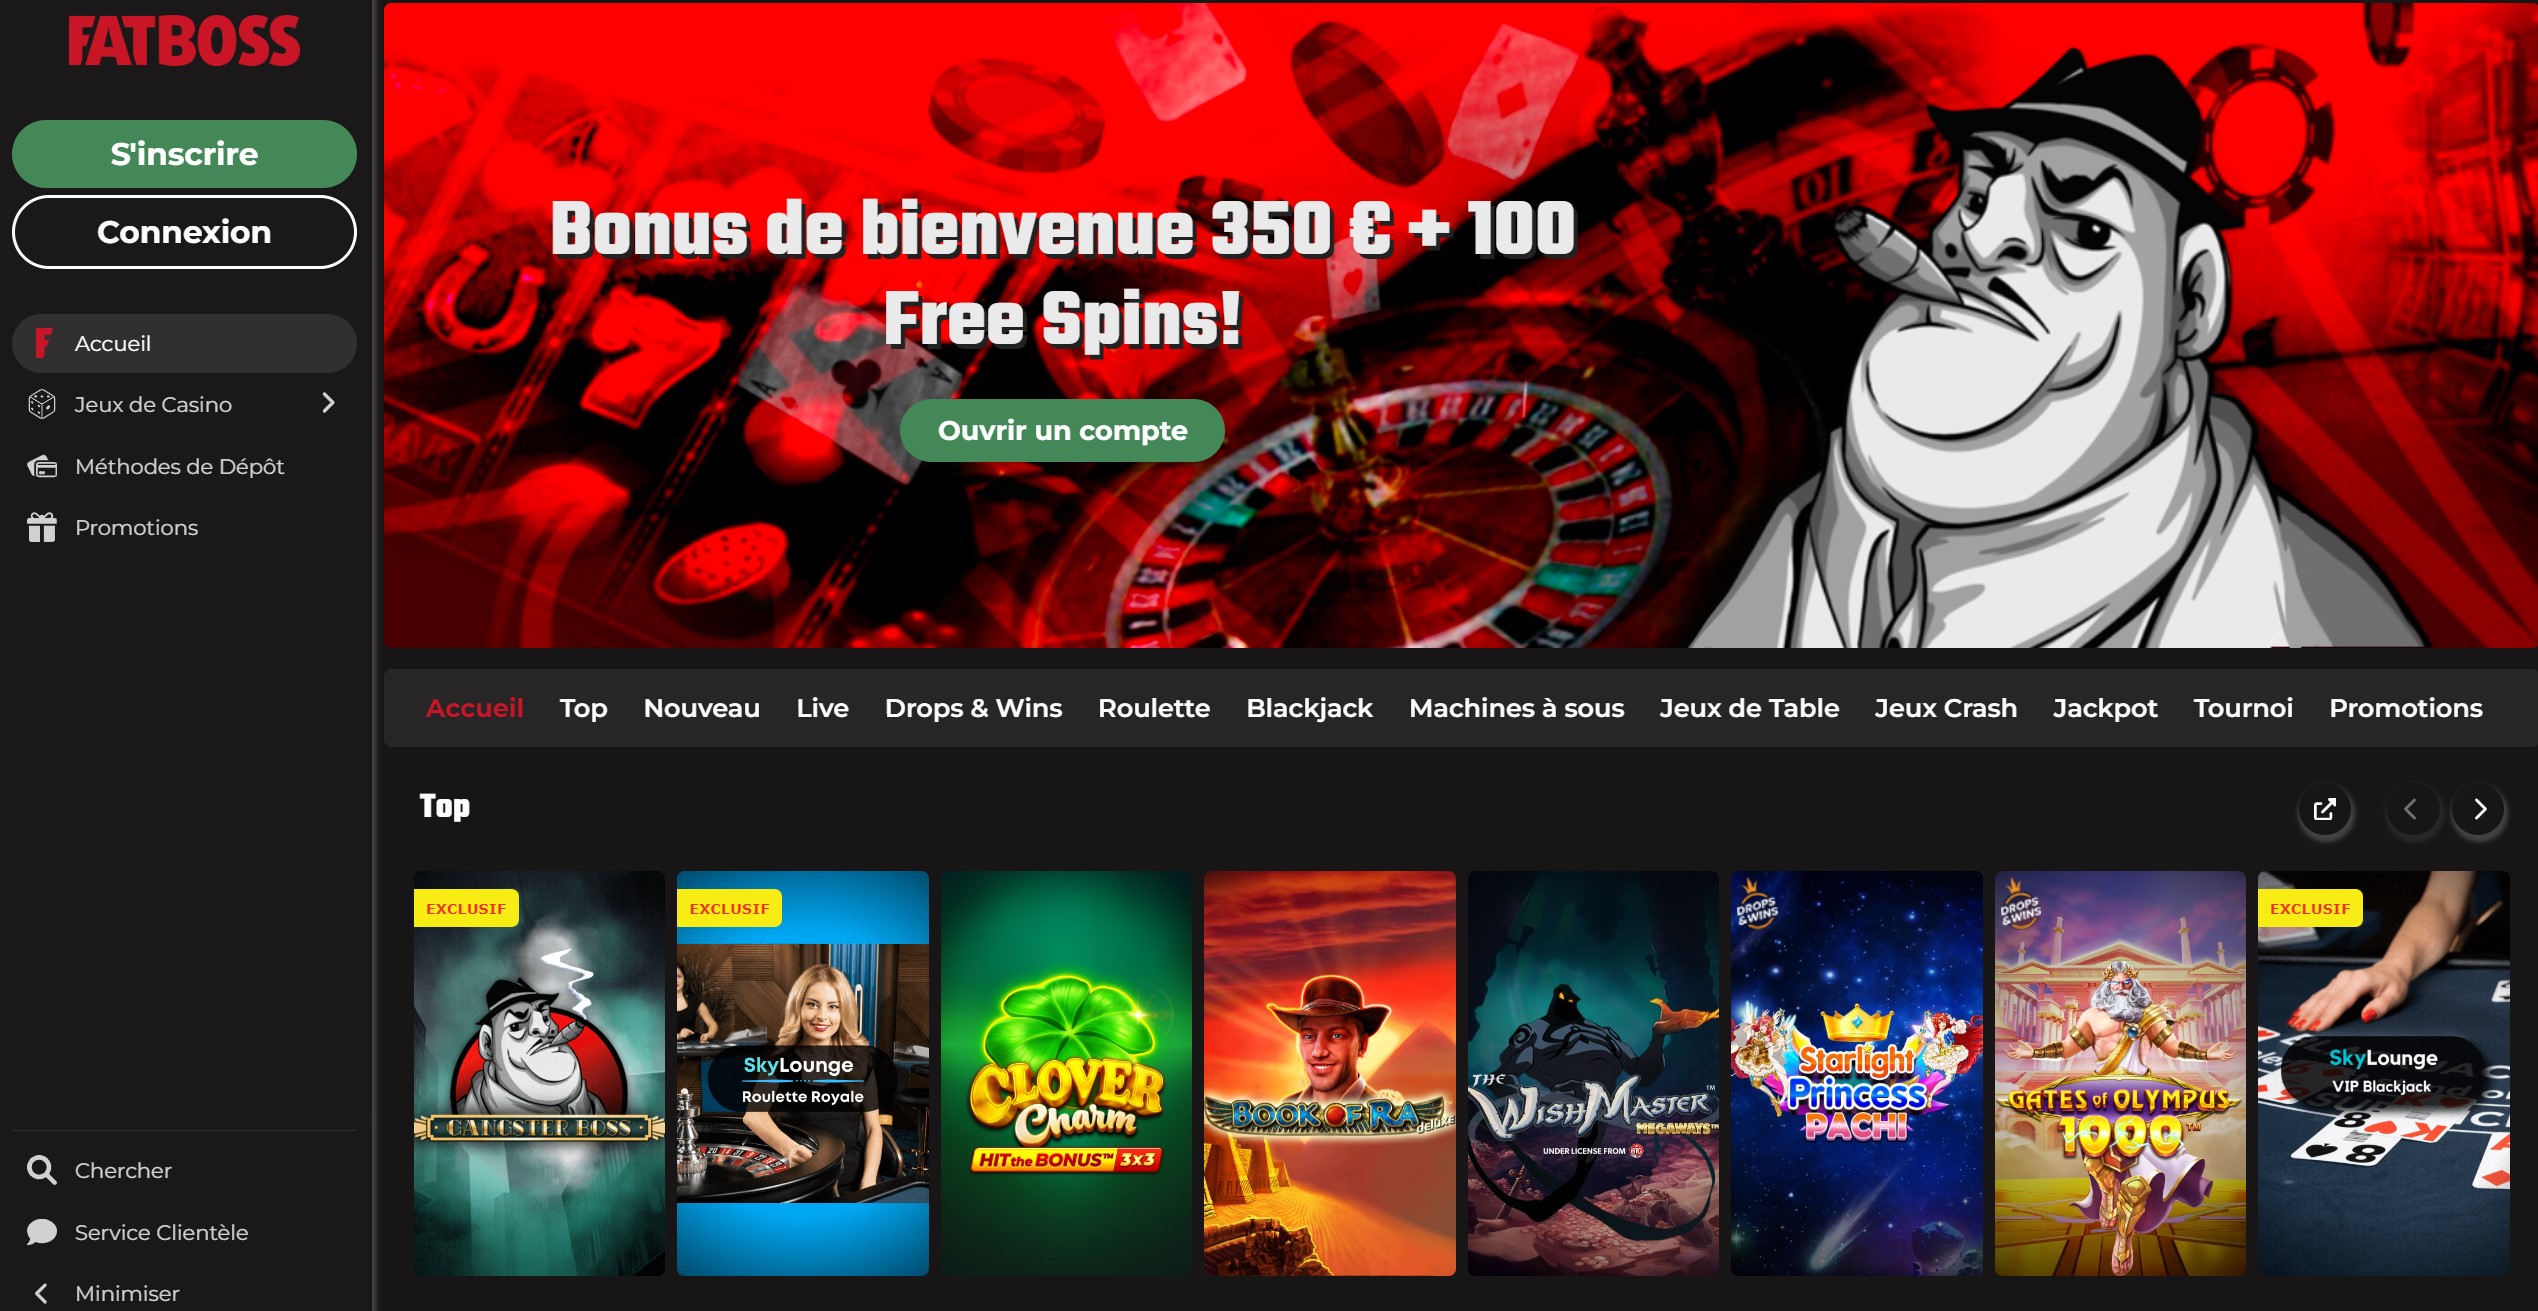
Task: Open the Gangster Boss game thumbnail
Action: point(539,1073)
